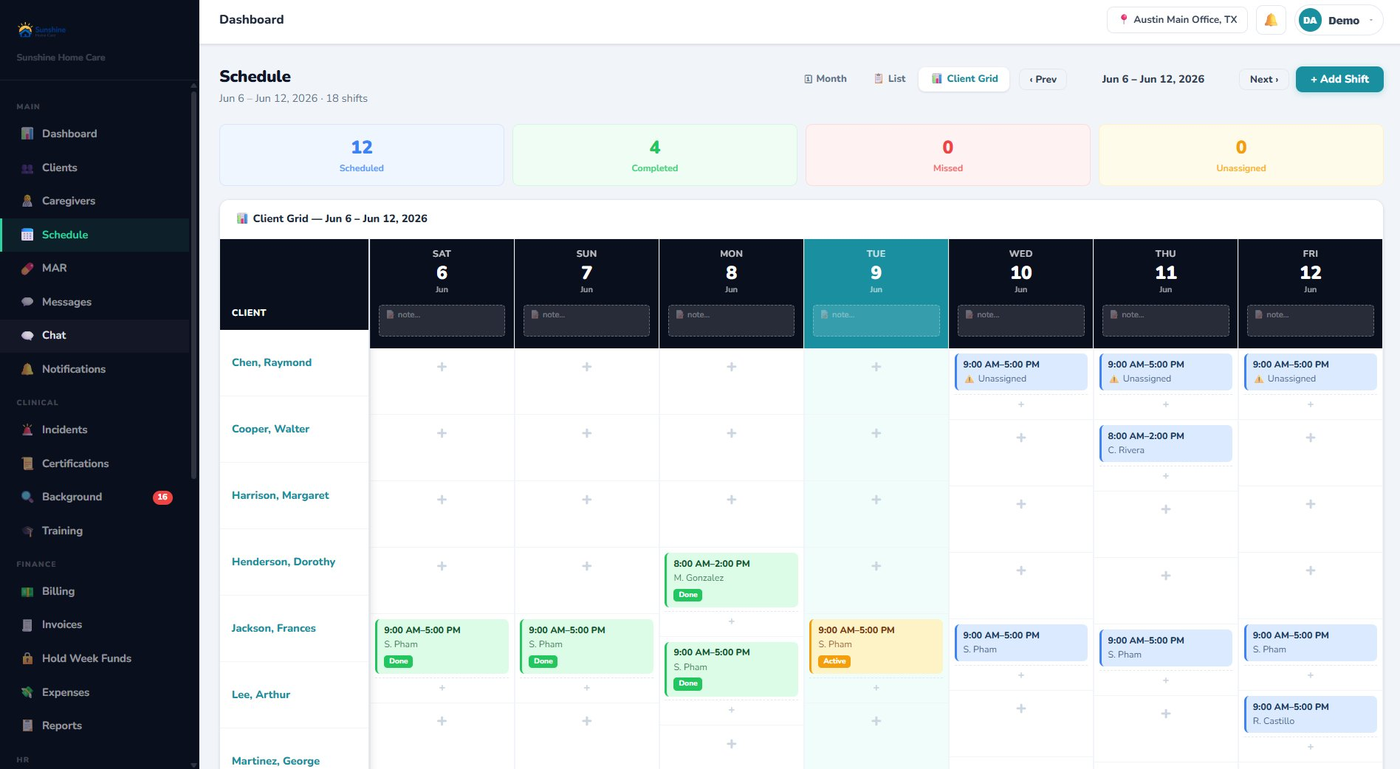Click the DA user avatar
The height and width of the screenshot is (769, 1400).
[x=1310, y=20]
